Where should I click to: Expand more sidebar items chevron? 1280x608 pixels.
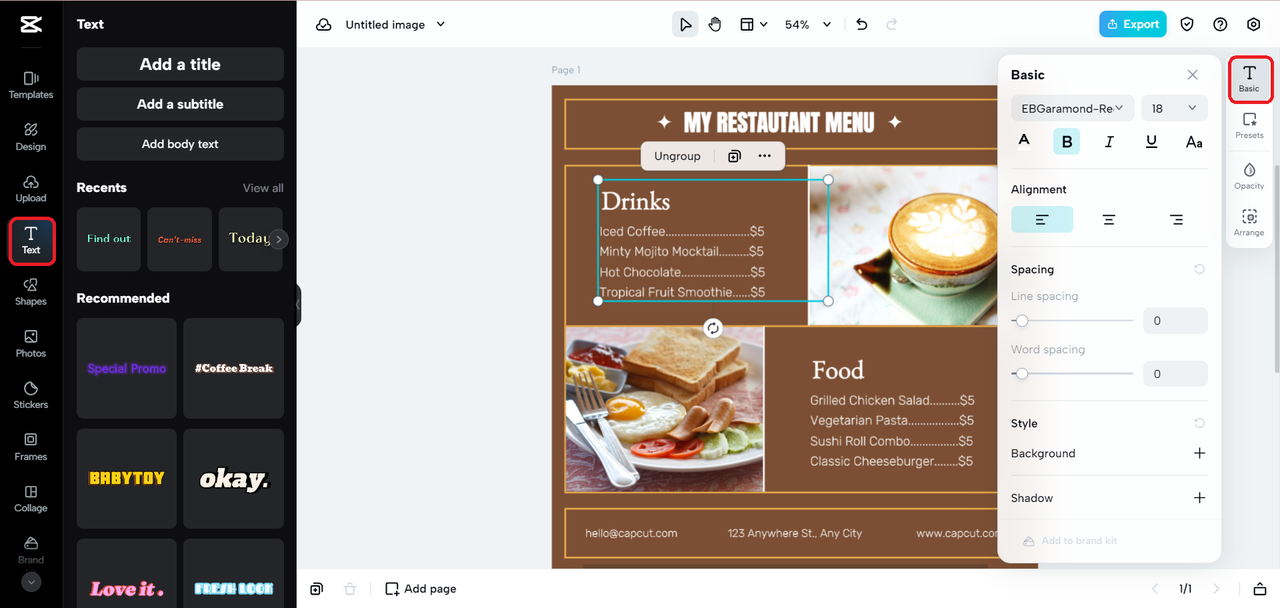tap(31, 581)
